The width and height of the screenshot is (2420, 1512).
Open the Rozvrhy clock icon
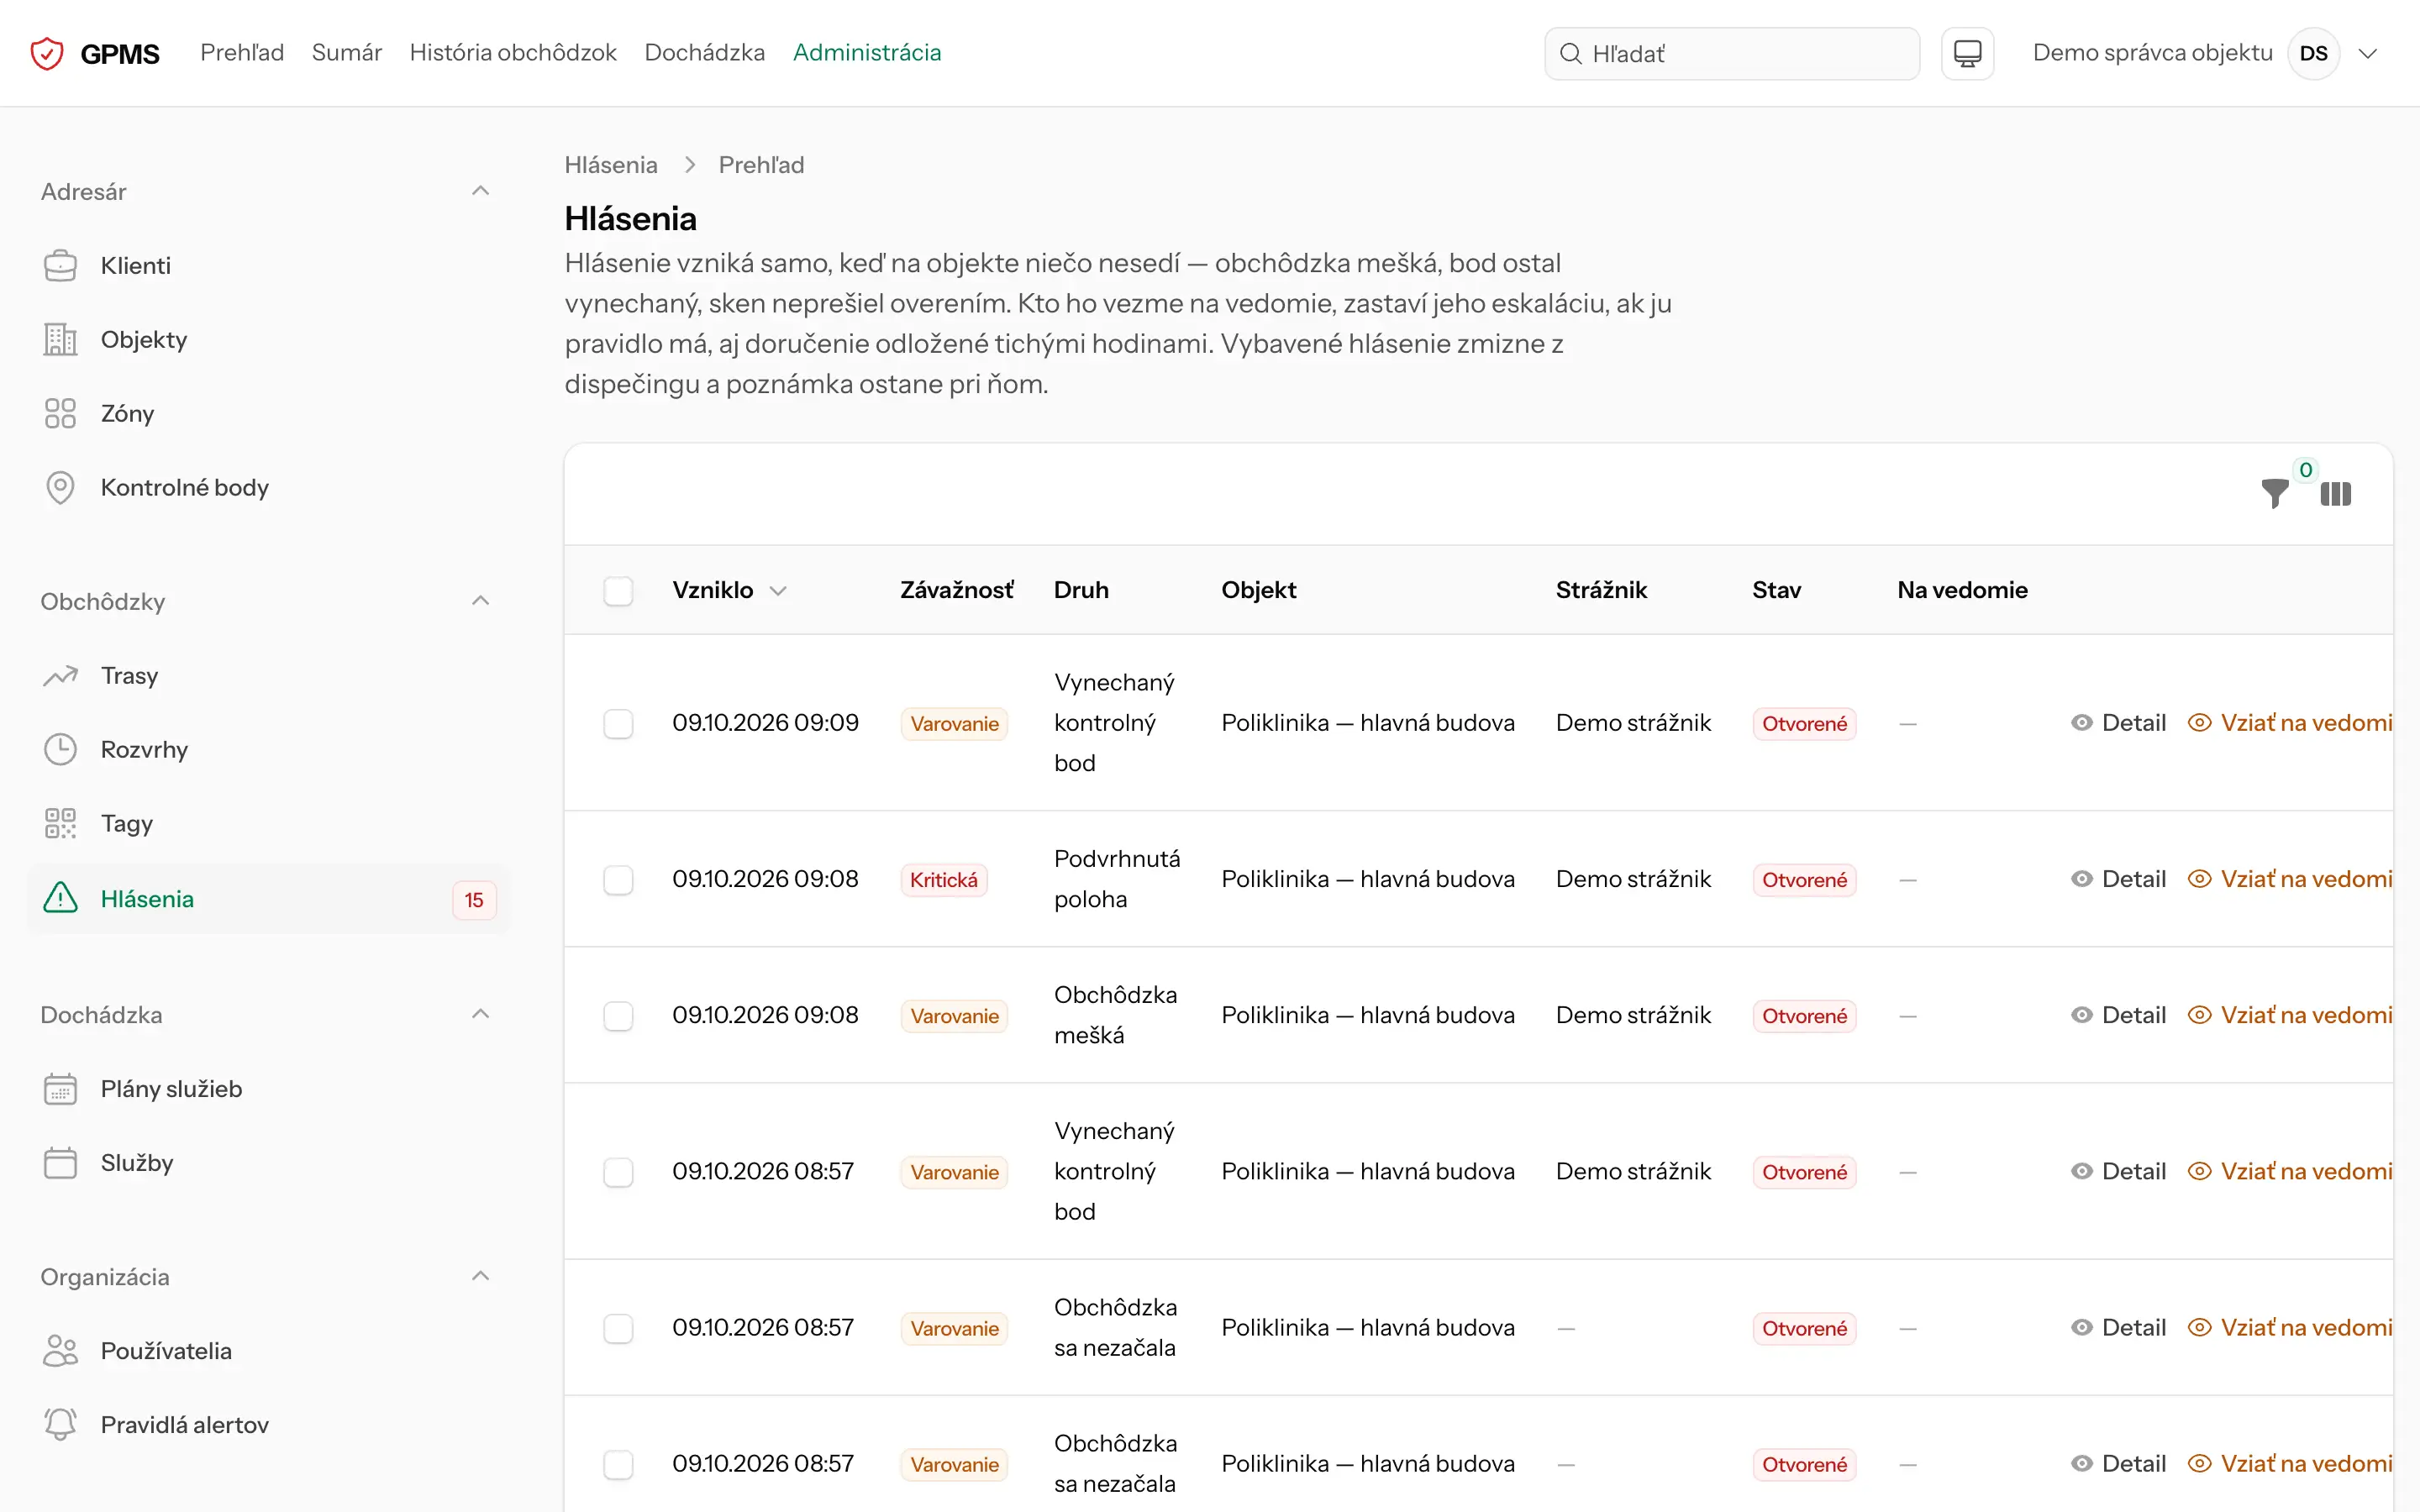point(60,750)
